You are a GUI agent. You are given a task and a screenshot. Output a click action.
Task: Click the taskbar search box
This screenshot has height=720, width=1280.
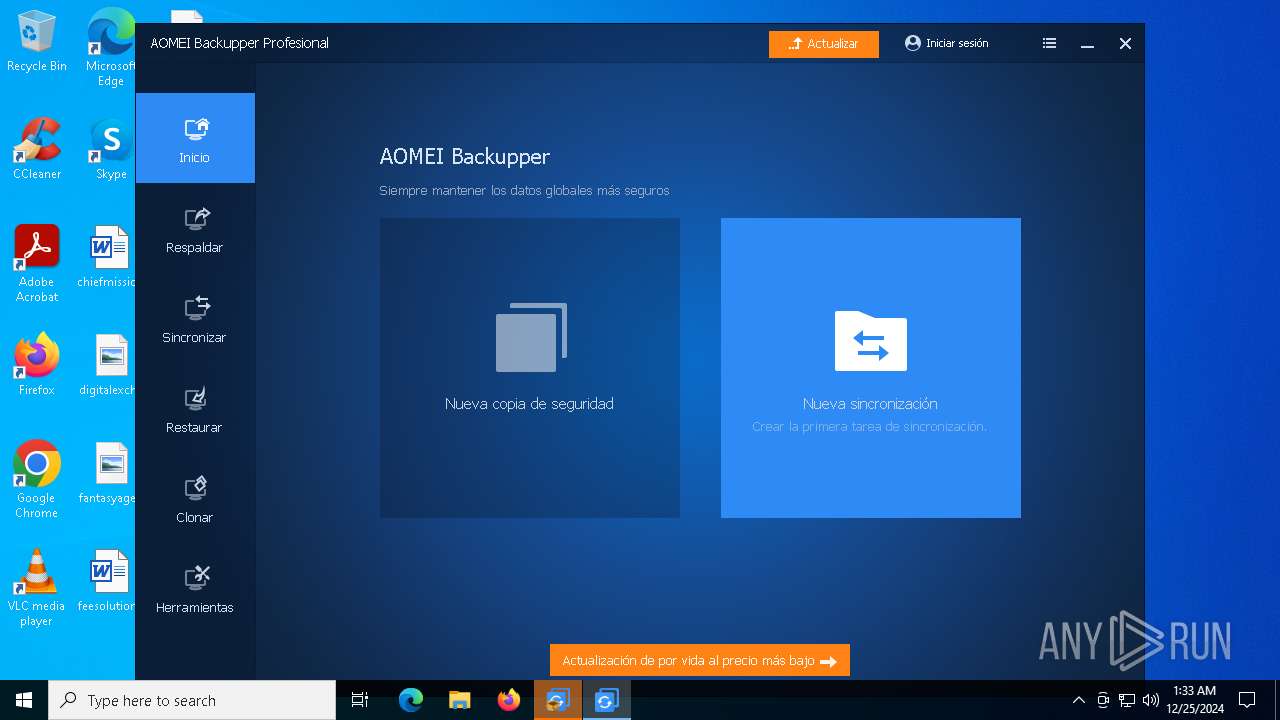click(x=192, y=700)
